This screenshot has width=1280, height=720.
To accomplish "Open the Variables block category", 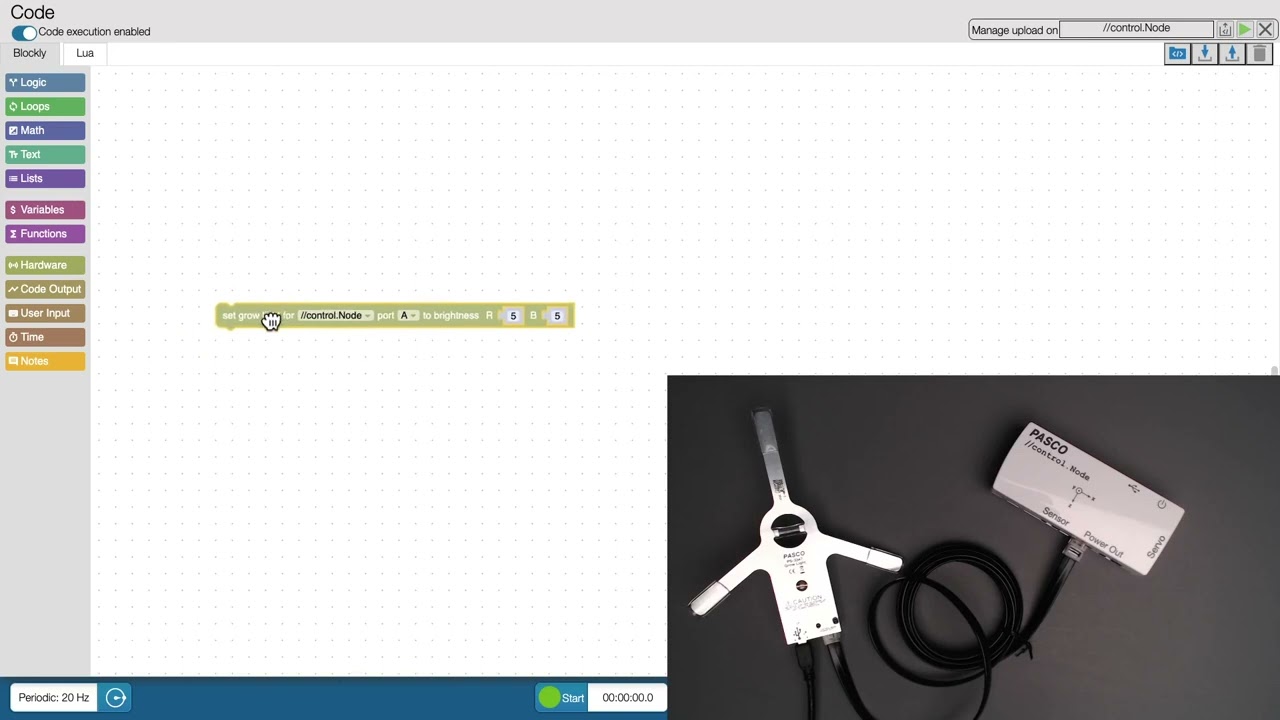I will pos(45,210).
